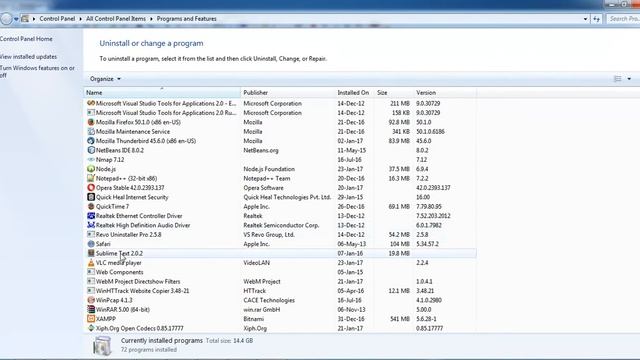Sort by the Size column header
The width and height of the screenshot is (640, 360).
(x=393, y=93)
